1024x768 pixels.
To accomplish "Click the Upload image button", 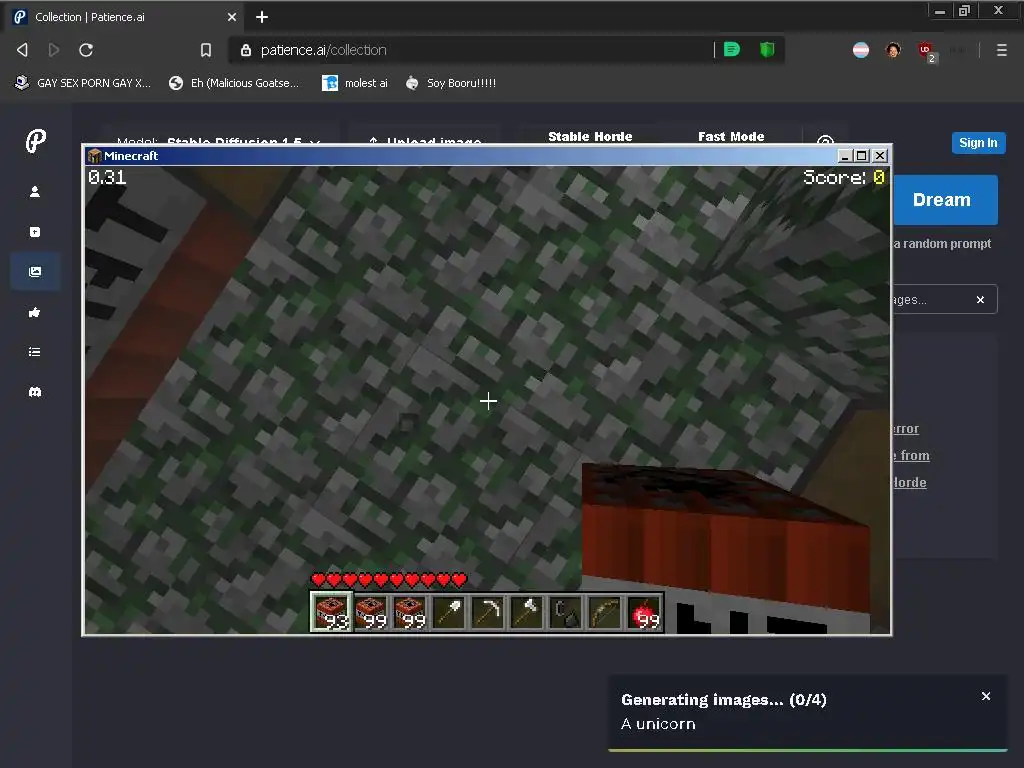I will [426, 141].
